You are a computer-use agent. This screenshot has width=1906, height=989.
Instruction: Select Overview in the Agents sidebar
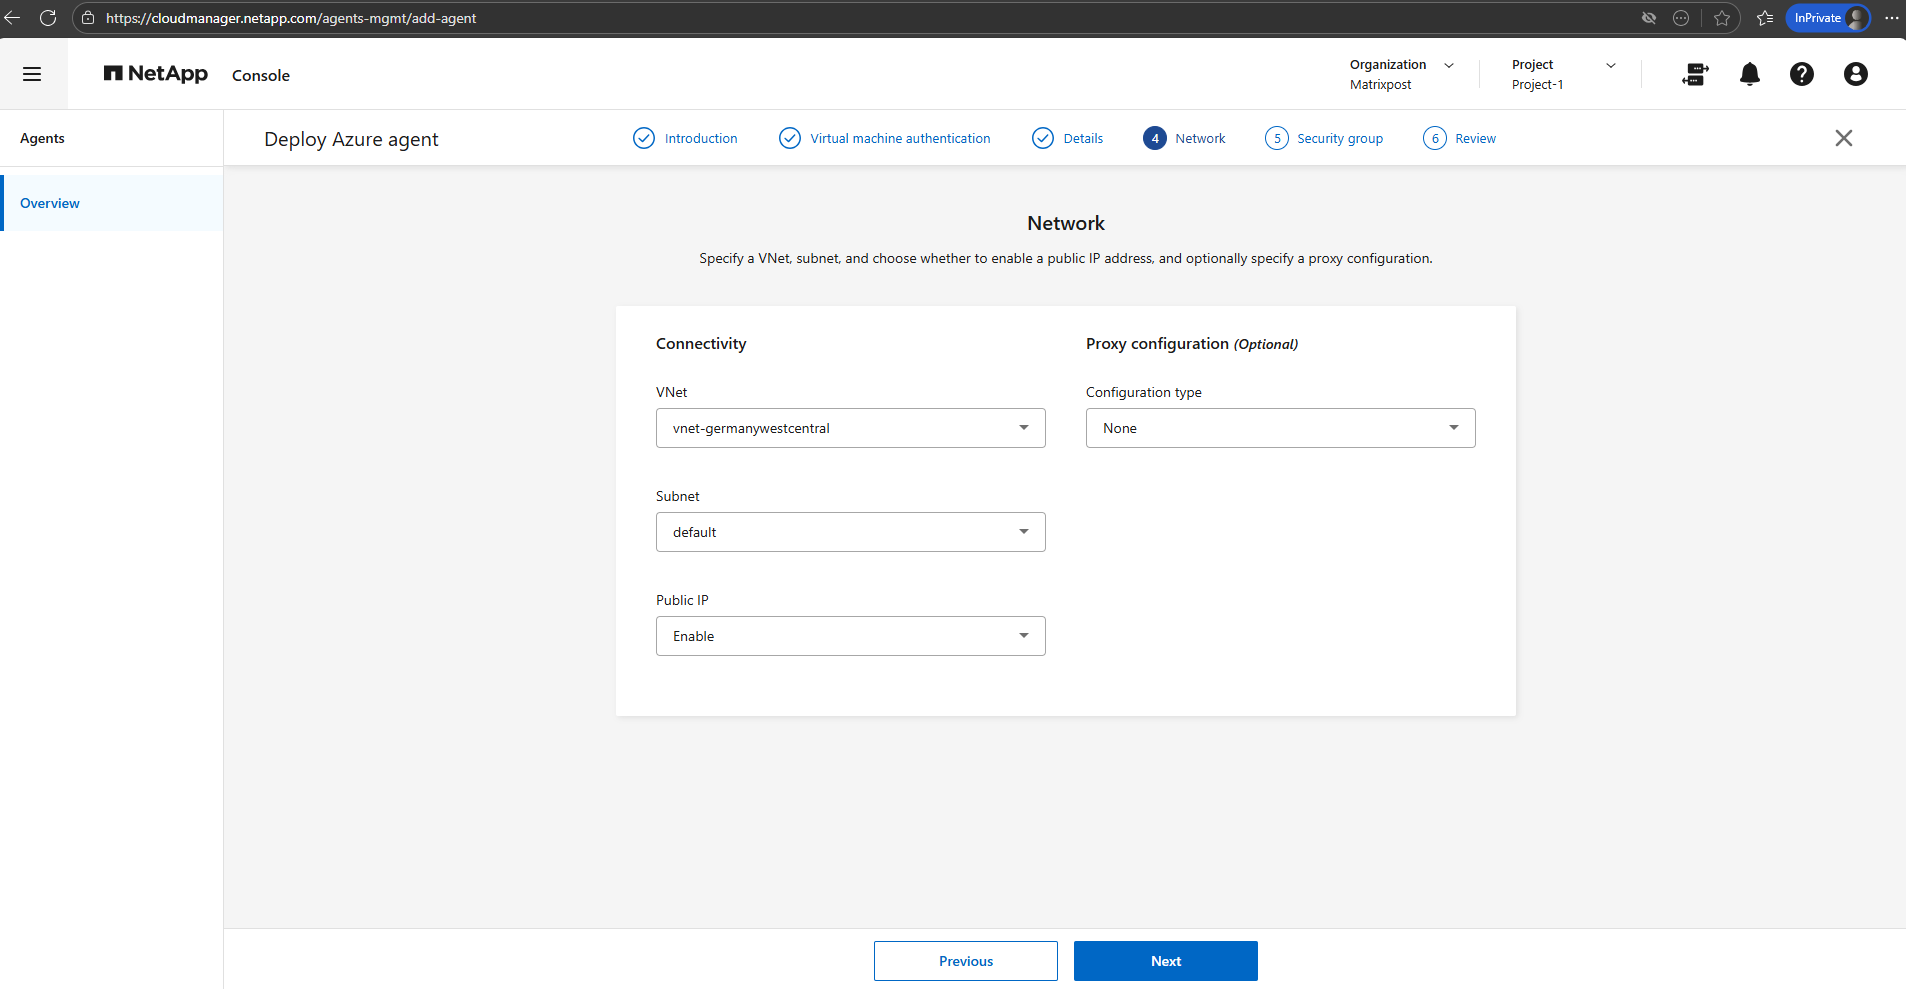50,203
